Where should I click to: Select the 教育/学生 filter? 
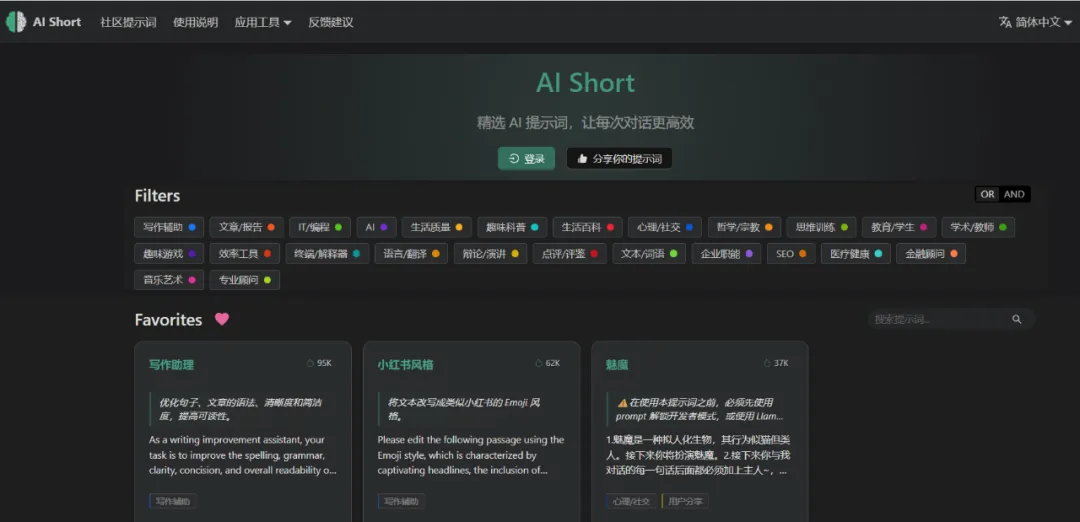click(x=899, y=227)
